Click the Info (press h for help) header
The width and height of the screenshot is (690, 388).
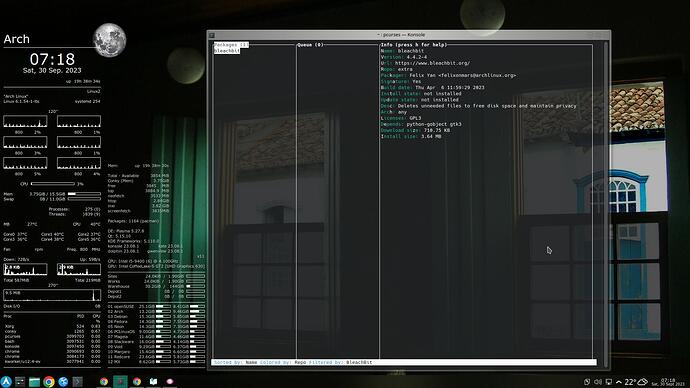pos(414,45)
